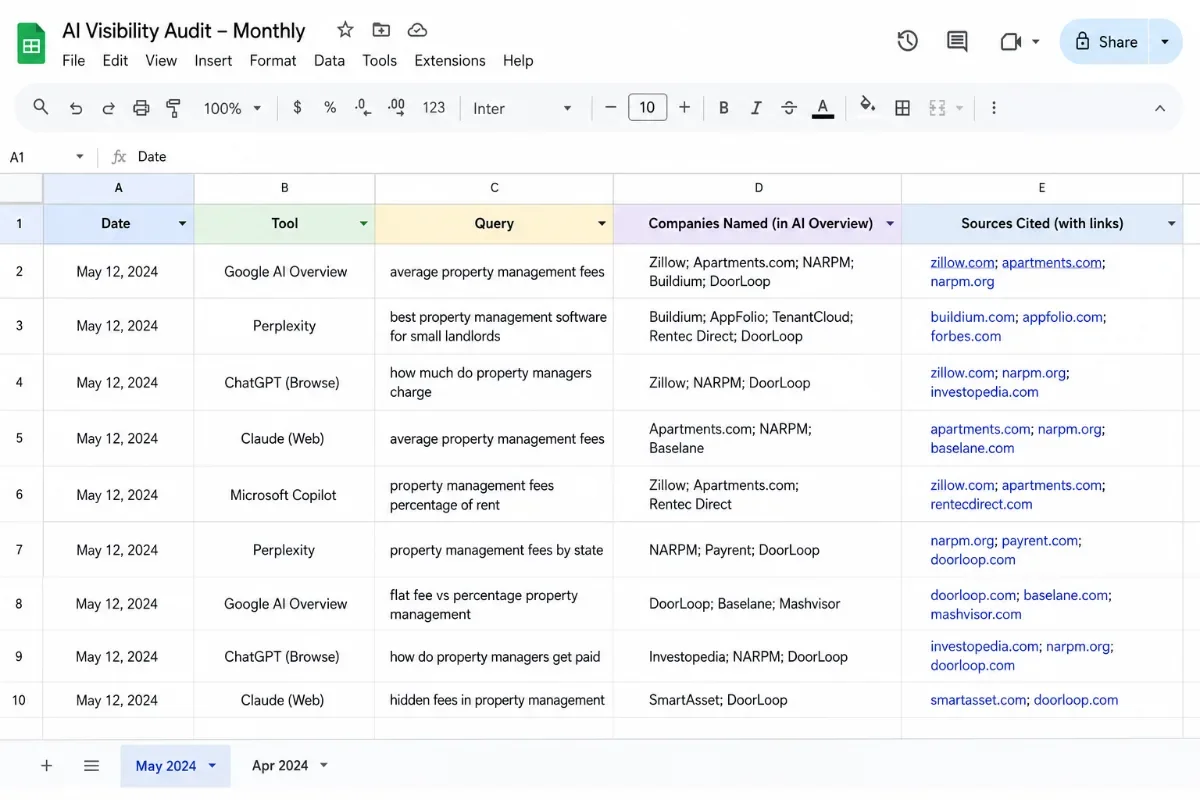Open the Inter font dropdown

522,108
